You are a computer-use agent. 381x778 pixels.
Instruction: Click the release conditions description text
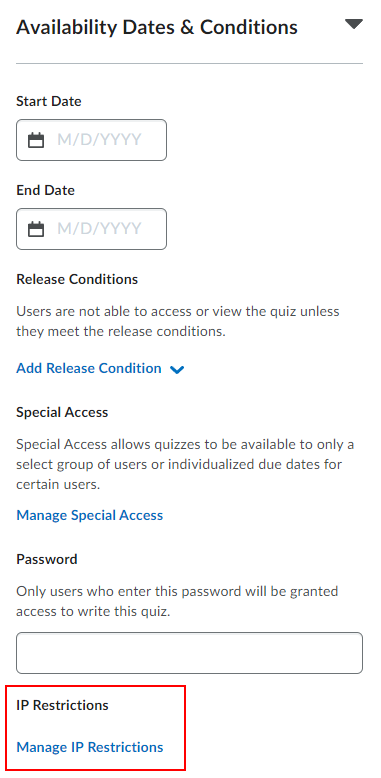pos(178,322)
